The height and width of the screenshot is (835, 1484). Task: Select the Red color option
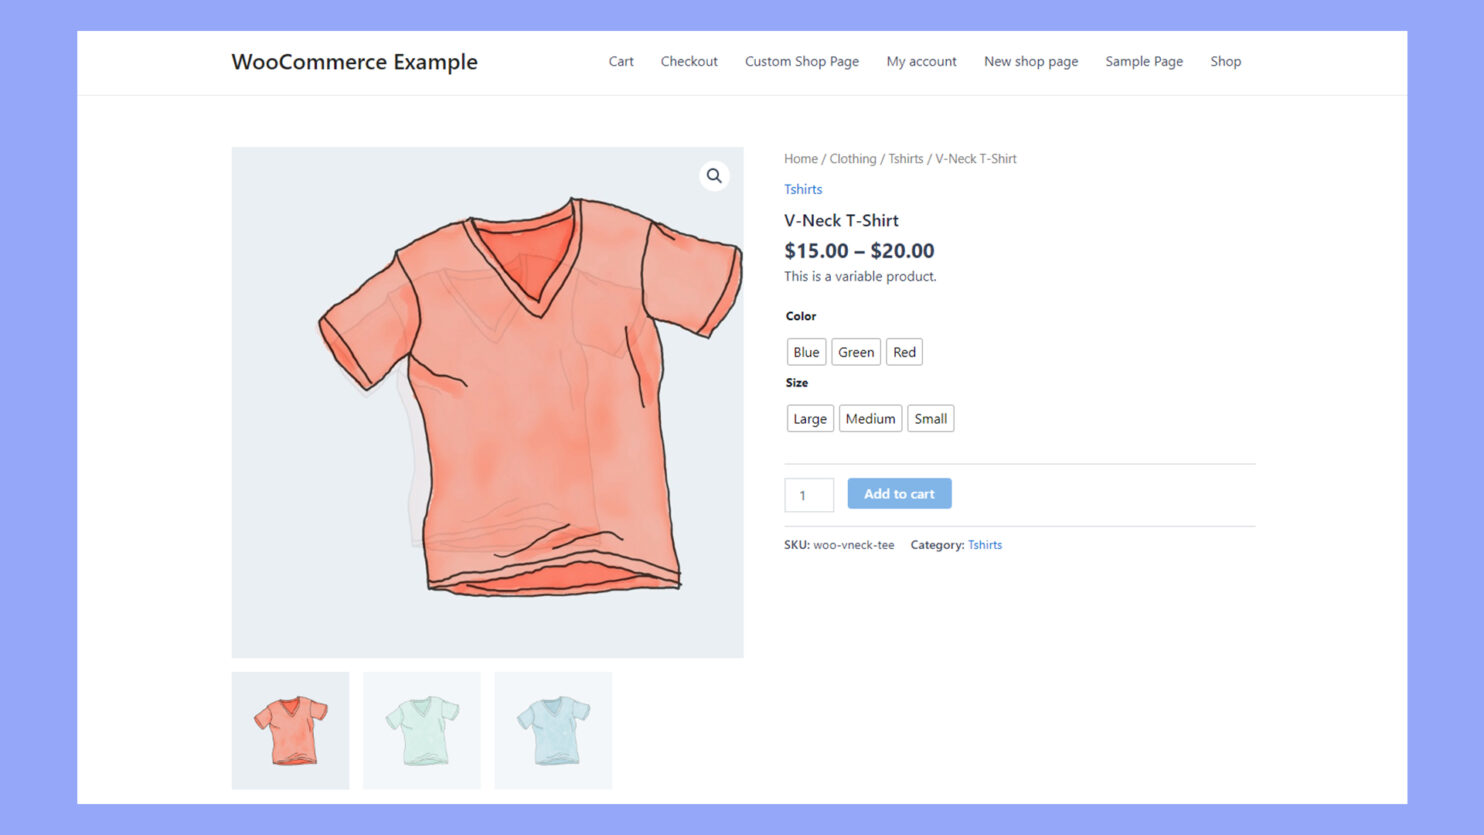coord(904,351)
